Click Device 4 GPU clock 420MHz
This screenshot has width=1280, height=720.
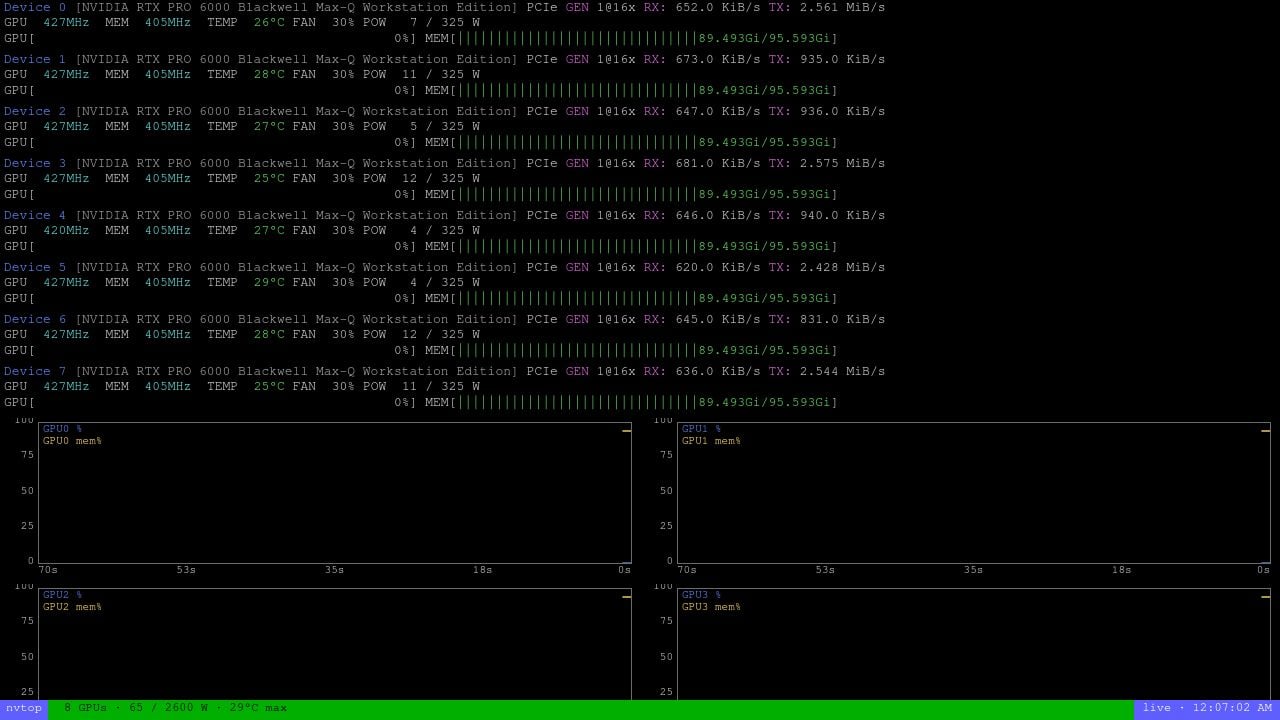(x=66, y=230)
